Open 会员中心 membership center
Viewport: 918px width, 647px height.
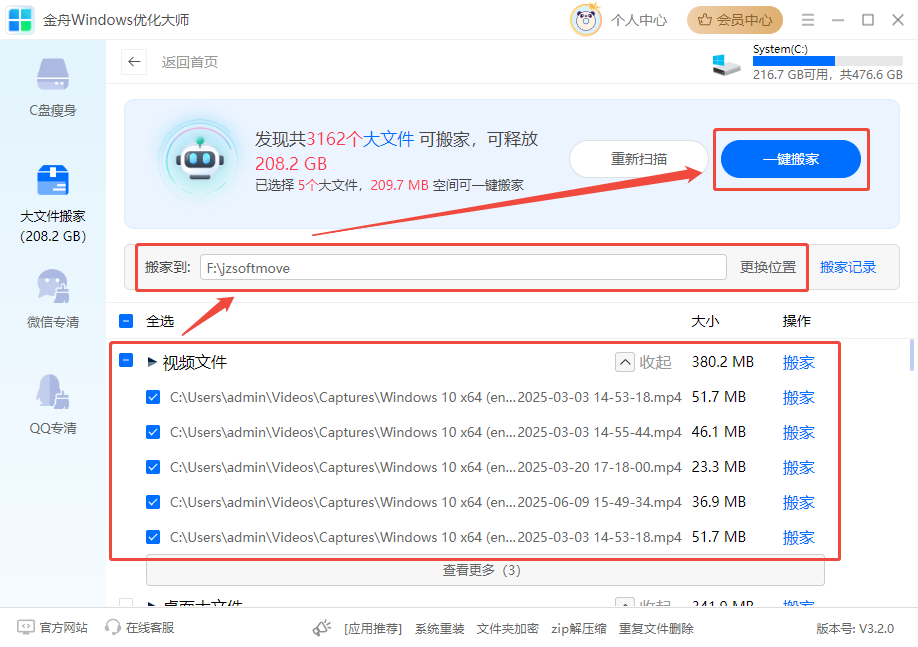coord(735,20)
